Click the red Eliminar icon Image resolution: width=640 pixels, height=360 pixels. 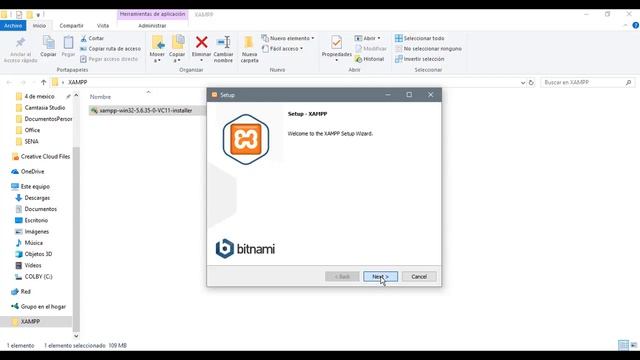pos(201,42)
